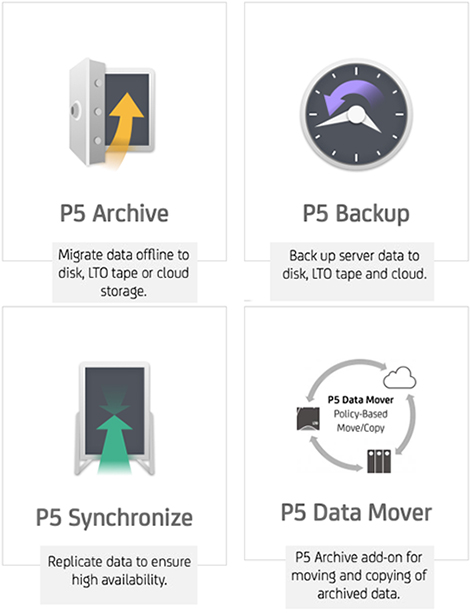Select the 'Migrate data offline' description box
Image resolution: width=470 pixels, height=614 pixels.
pyautogui.click(x=125, y=273)
